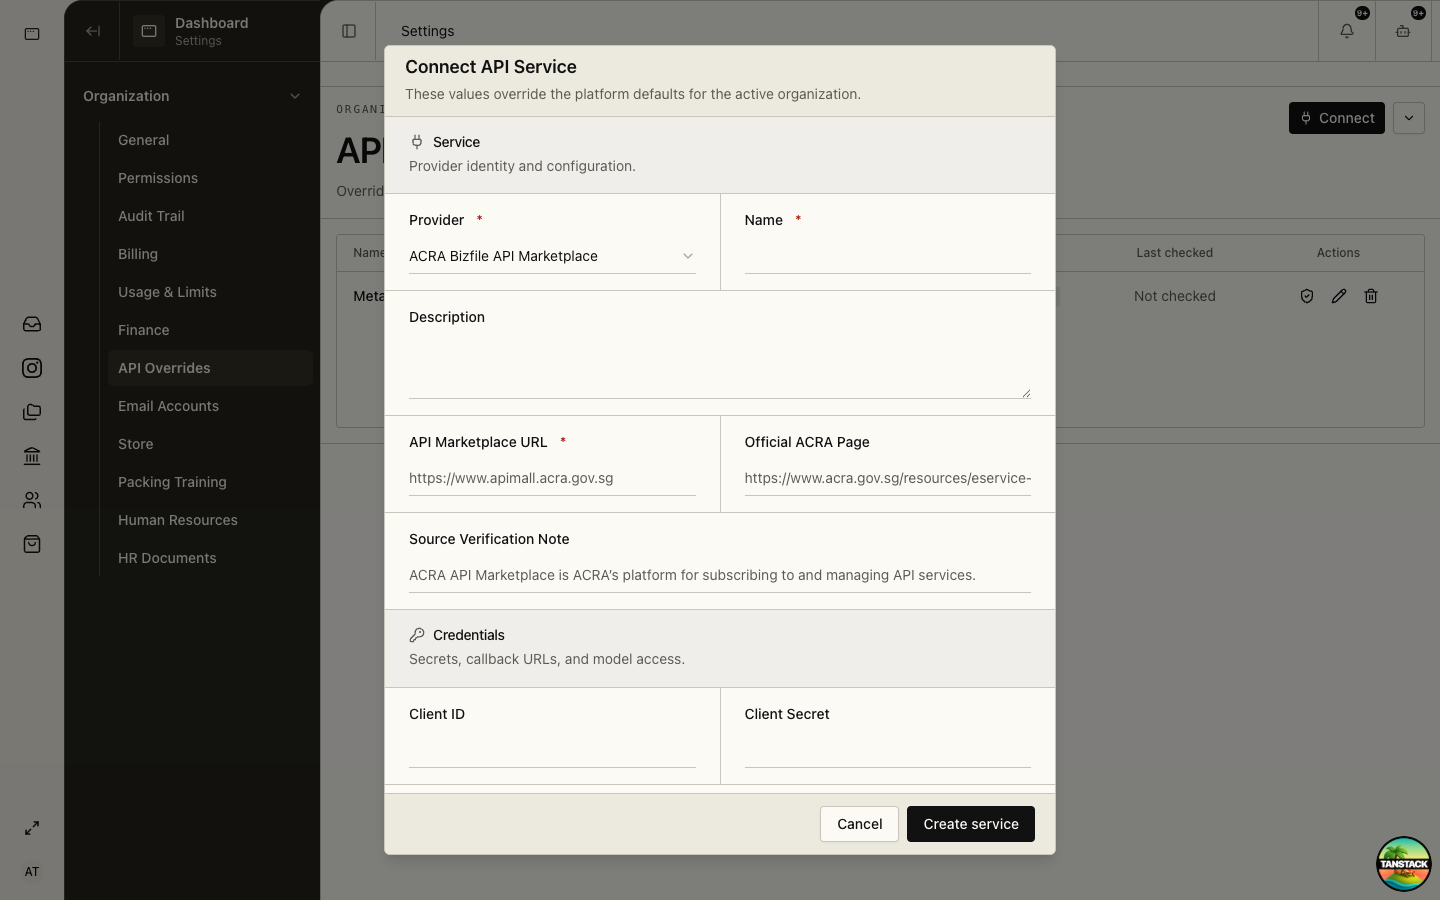Click the edit pencil icon in Actions column

(1339, 296)
